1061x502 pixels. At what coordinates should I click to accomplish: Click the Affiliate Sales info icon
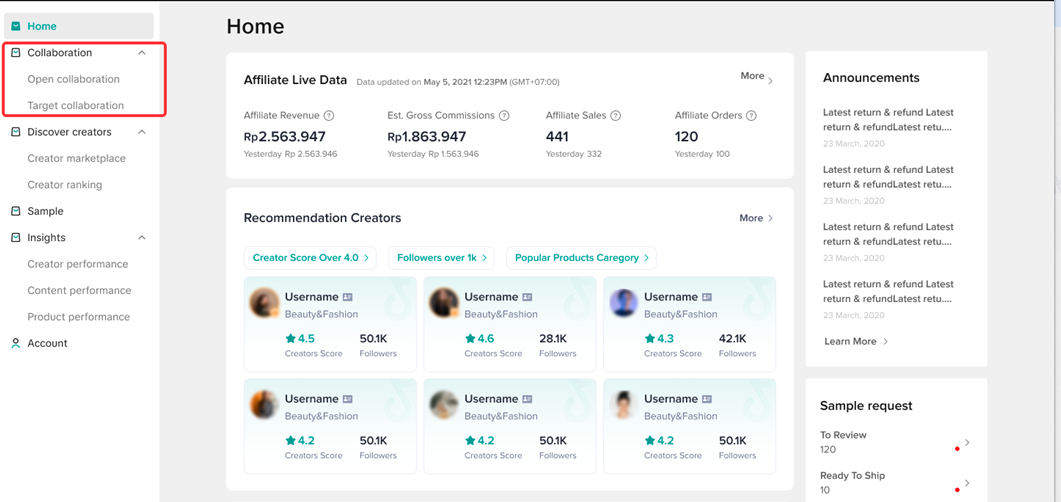615,116
